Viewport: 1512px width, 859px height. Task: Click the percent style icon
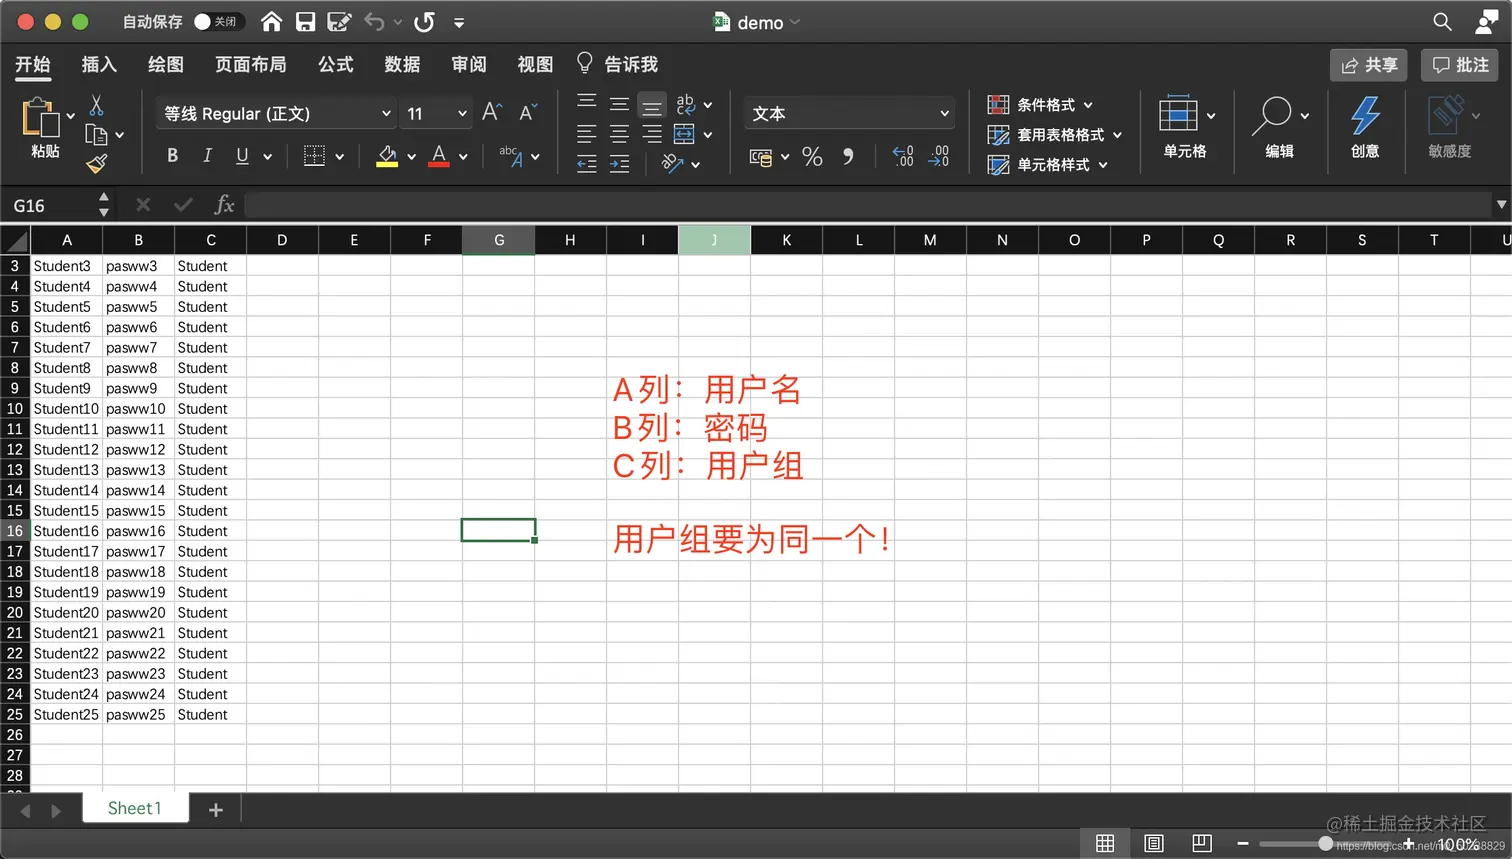811,156
